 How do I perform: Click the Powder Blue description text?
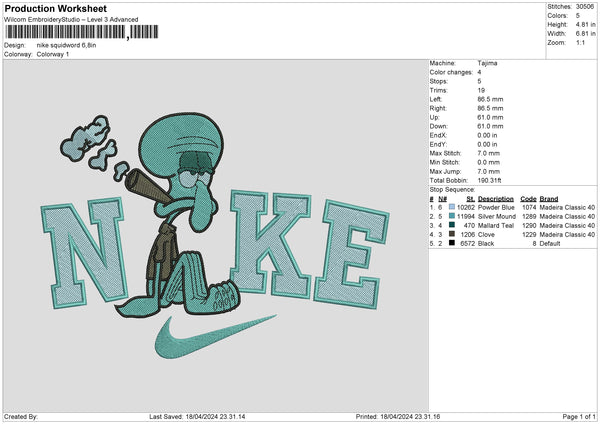[496, 207]
